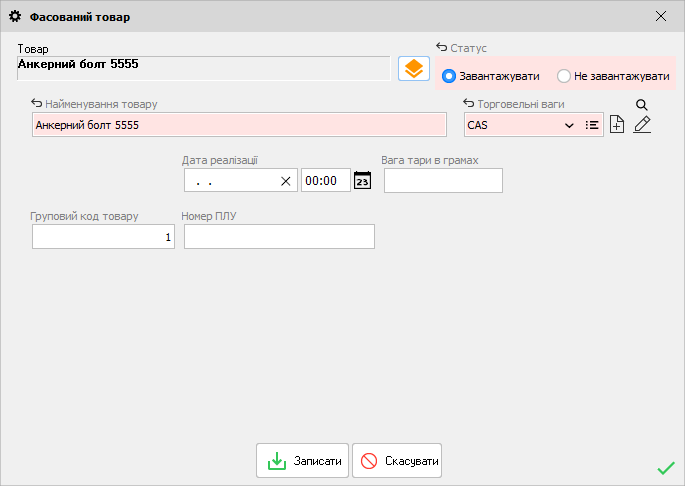Open the calendar icon for Дата реалізації
This screenshot has height=486, width=685.
click(362, 181)
